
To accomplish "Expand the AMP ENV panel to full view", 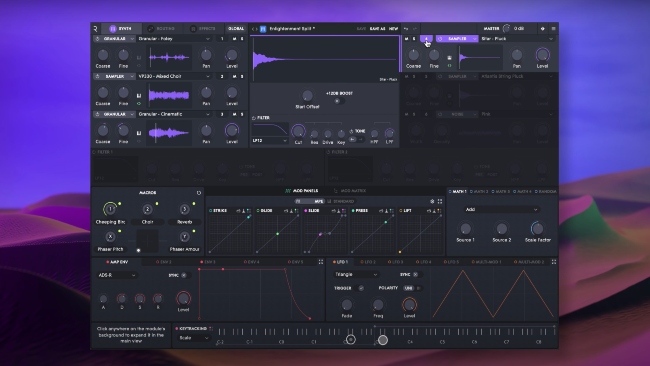I will click(x=320, y=262).
